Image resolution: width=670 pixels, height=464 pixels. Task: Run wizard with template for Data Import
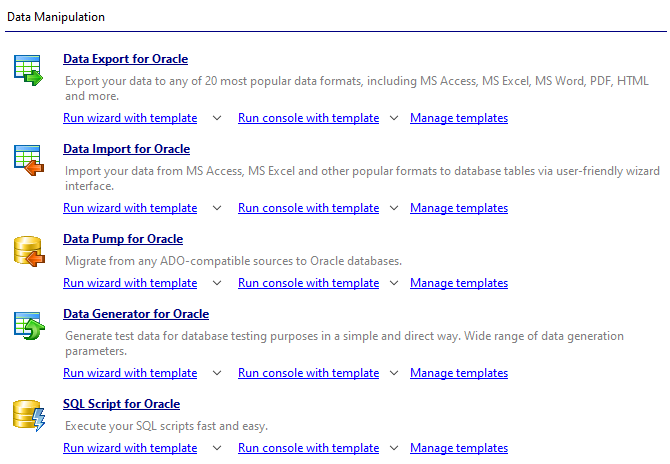click(x=130, y=208)
